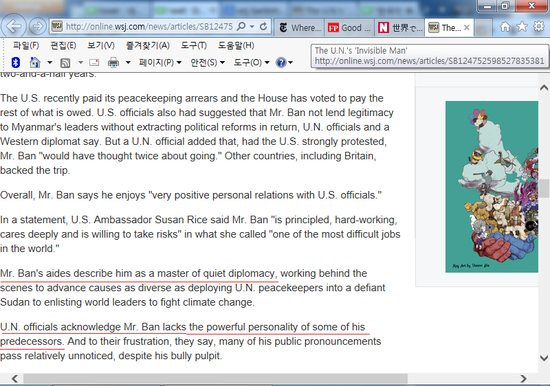Screen dimensions: 550x386
Task: Click the RSS feeds icon
Action: pos(65,63)
